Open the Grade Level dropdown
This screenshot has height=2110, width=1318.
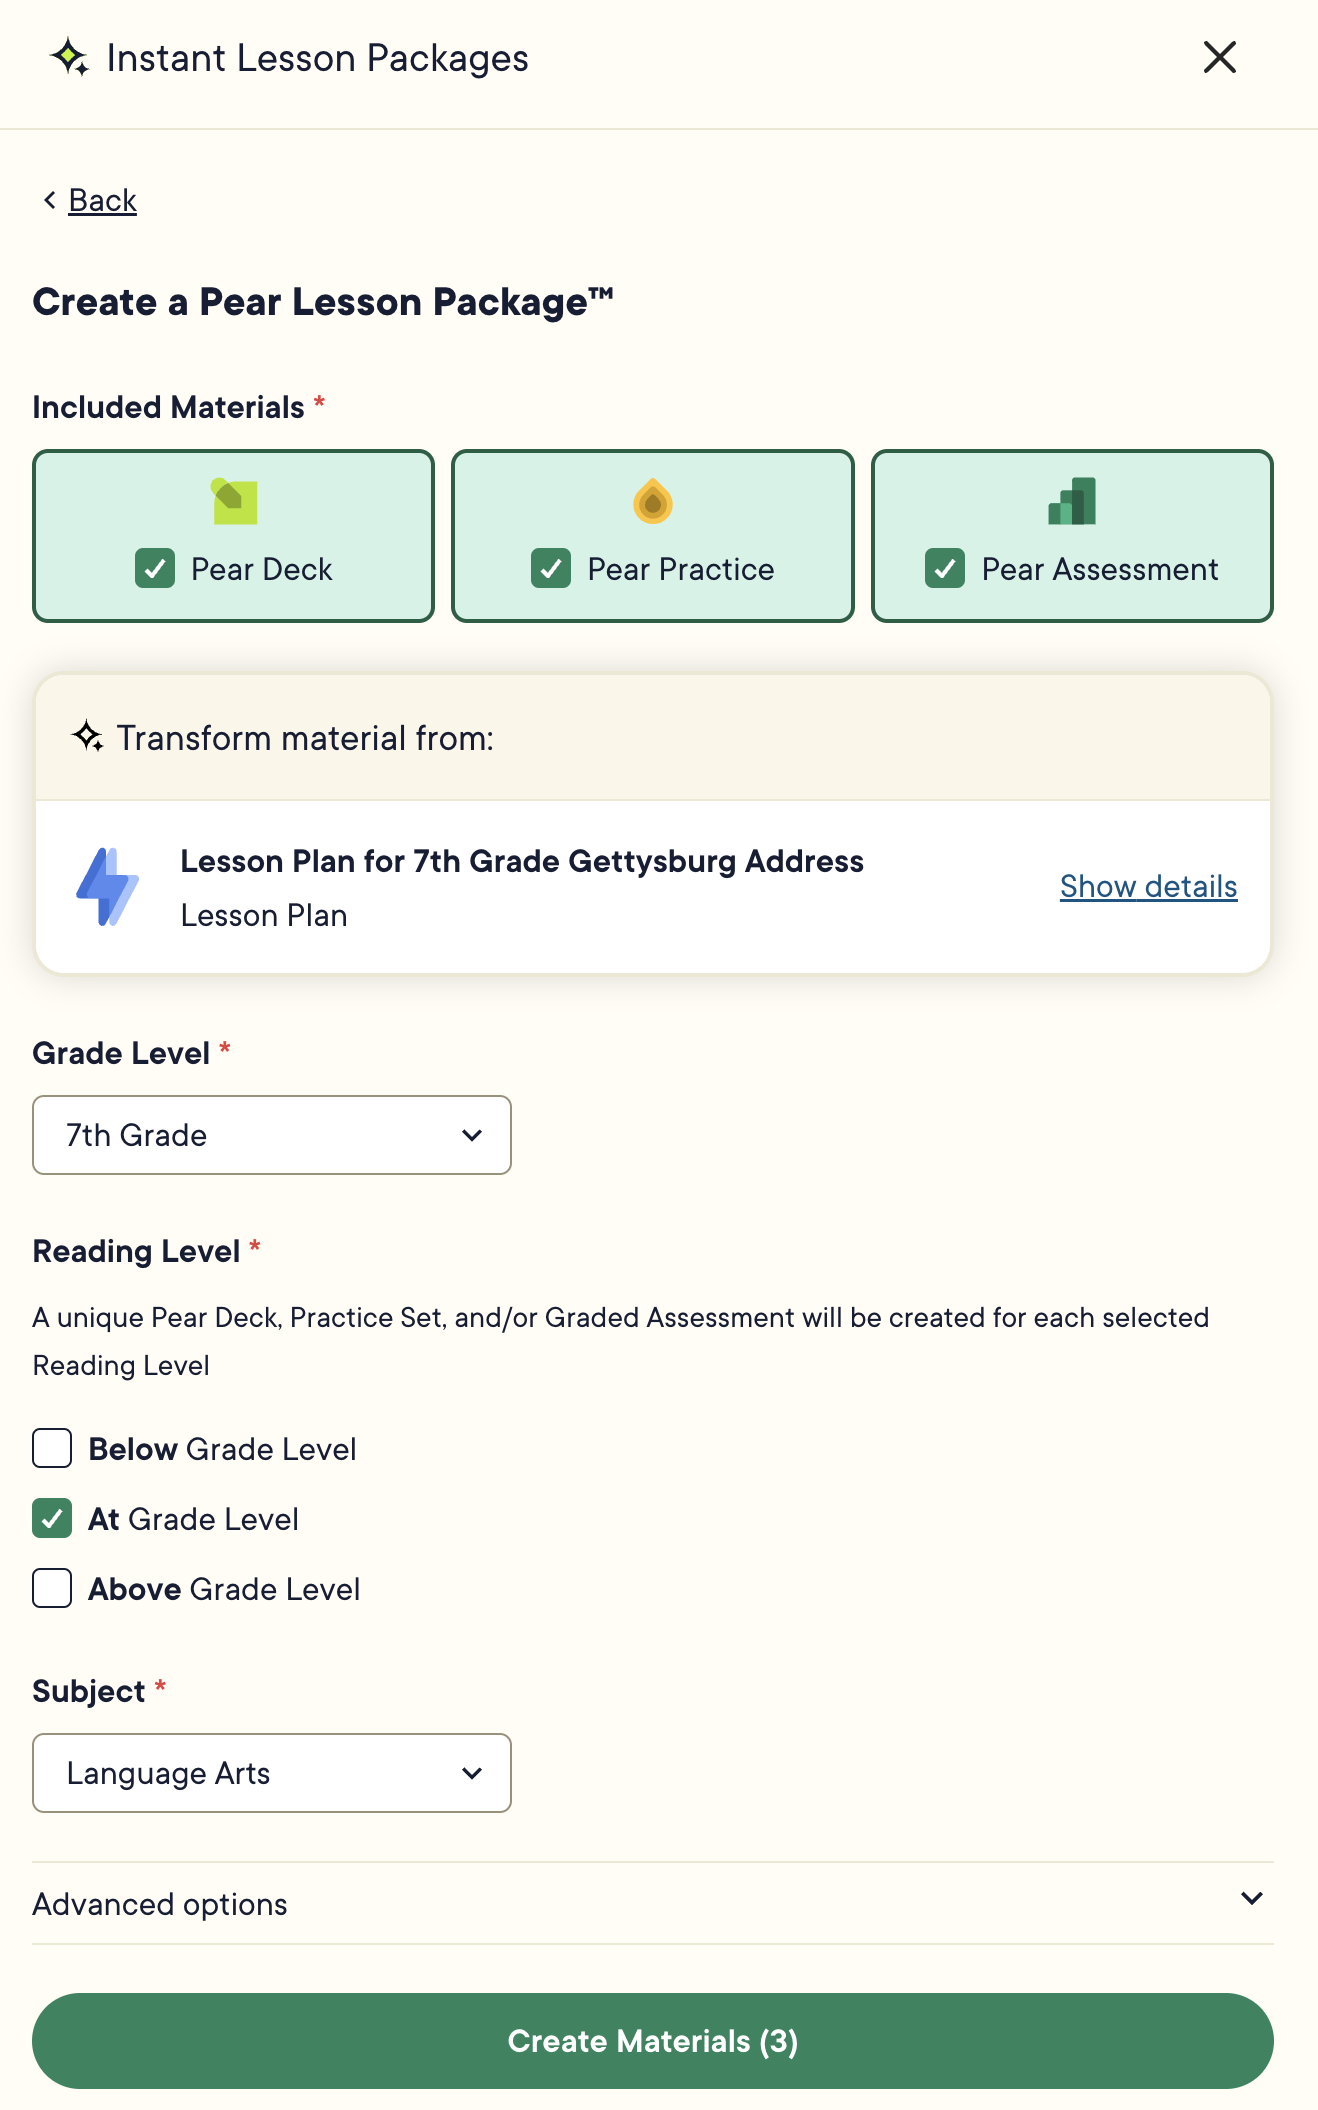(271, 1135)
